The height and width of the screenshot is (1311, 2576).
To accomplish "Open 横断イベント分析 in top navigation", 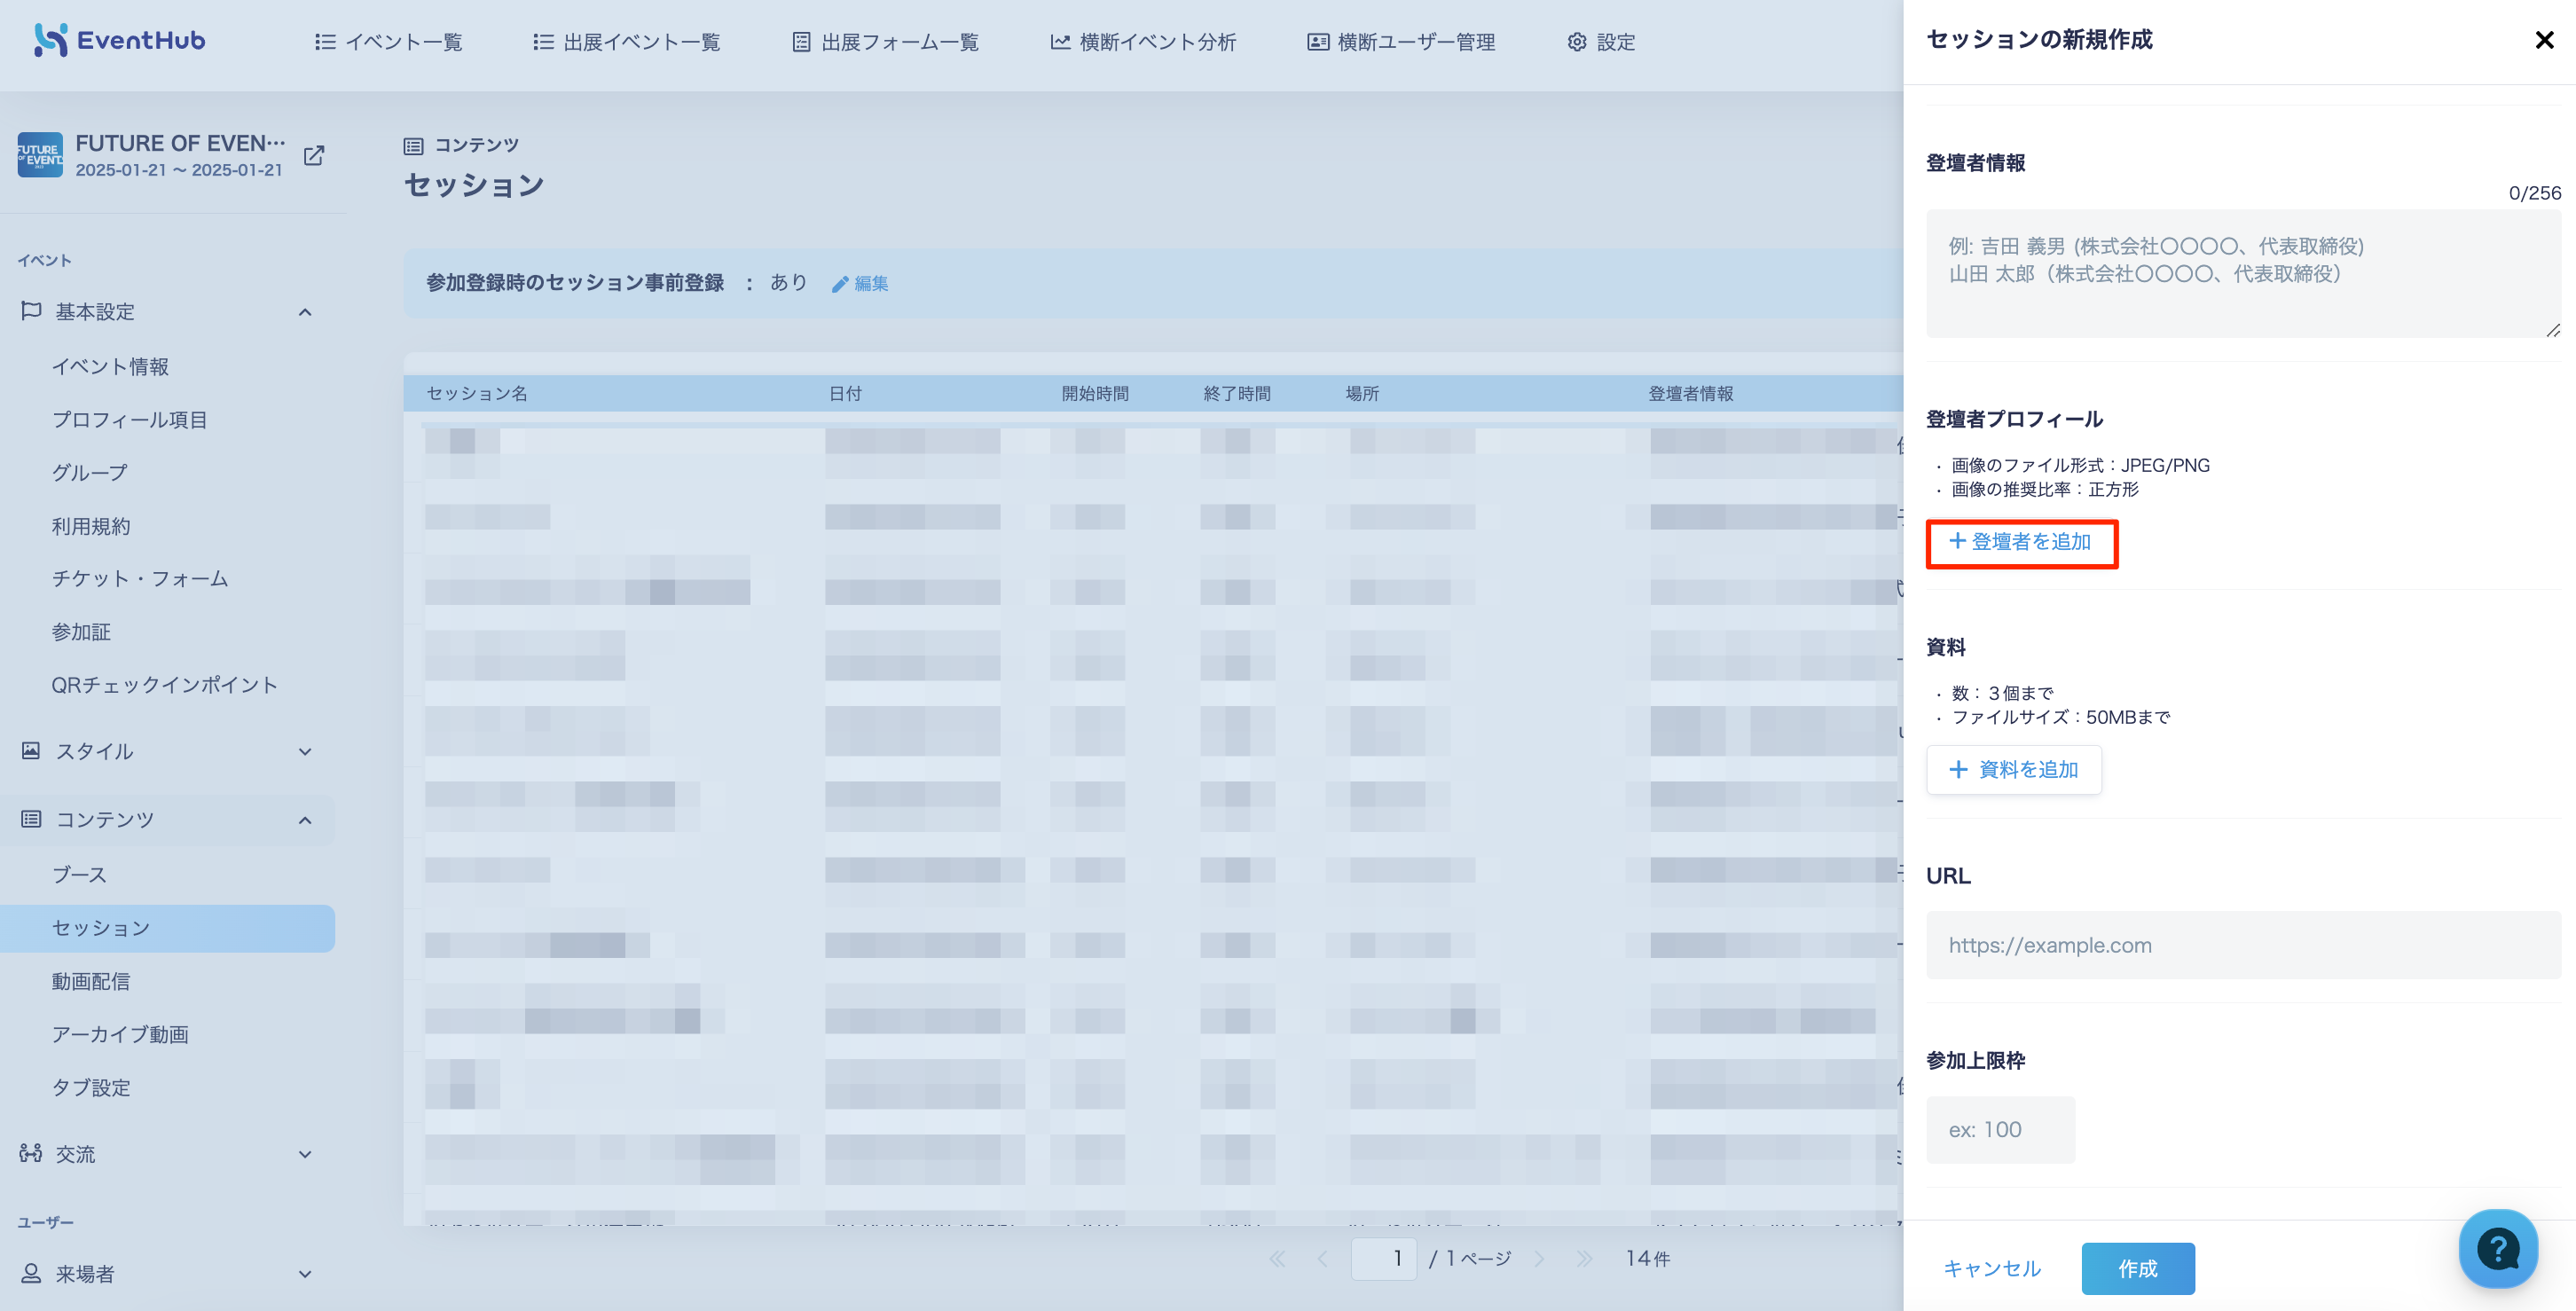I will (x=1143, y=42).
